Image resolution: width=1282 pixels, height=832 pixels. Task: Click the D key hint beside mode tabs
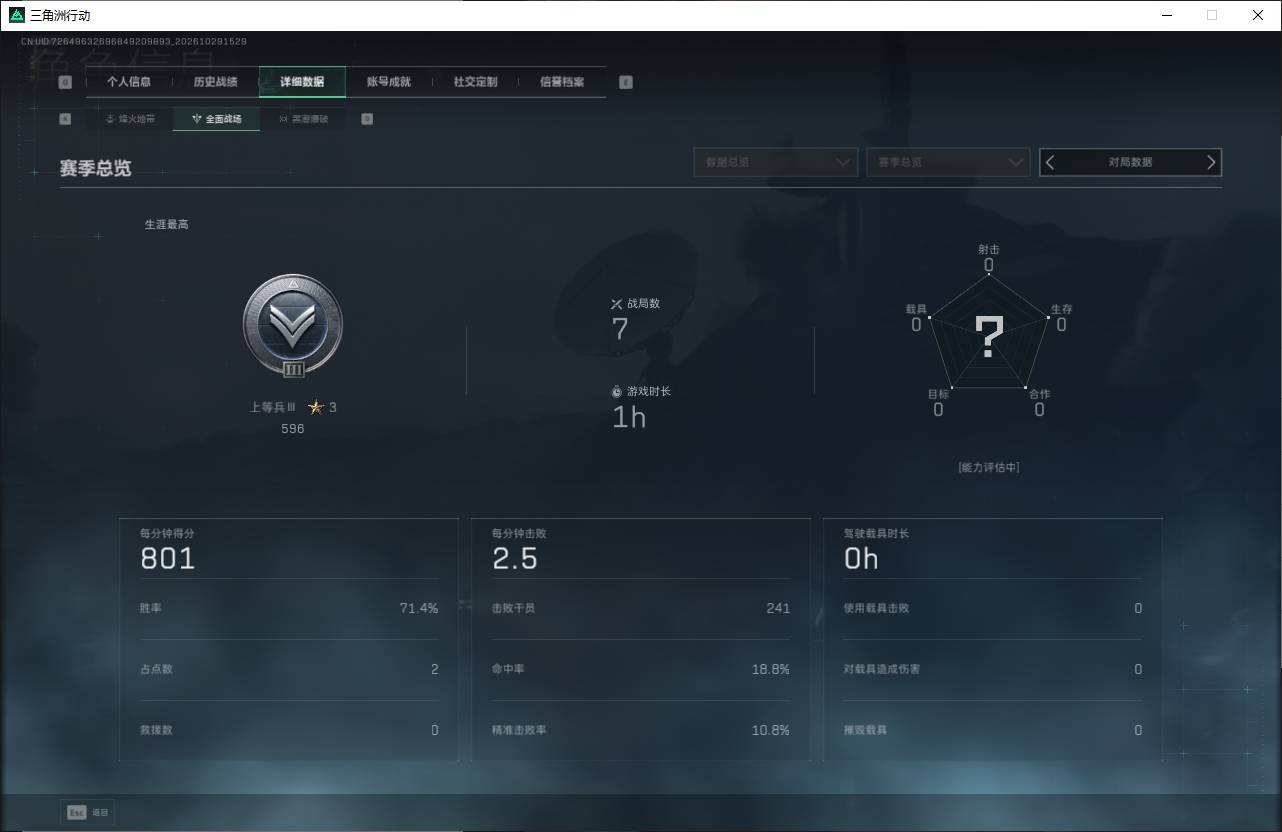tap(367, 119)
